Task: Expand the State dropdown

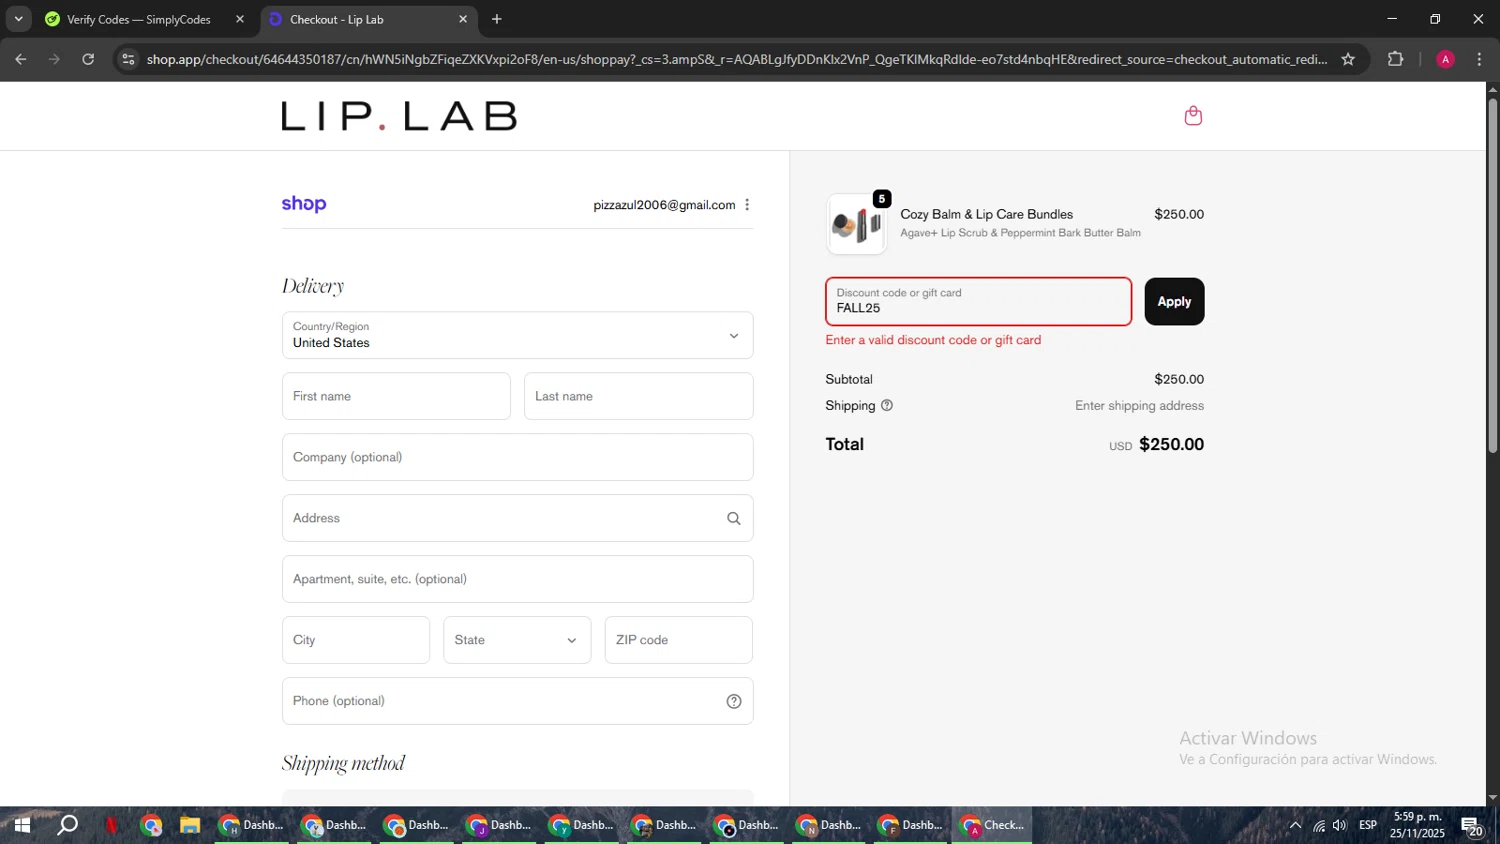Action: point(517,640)
